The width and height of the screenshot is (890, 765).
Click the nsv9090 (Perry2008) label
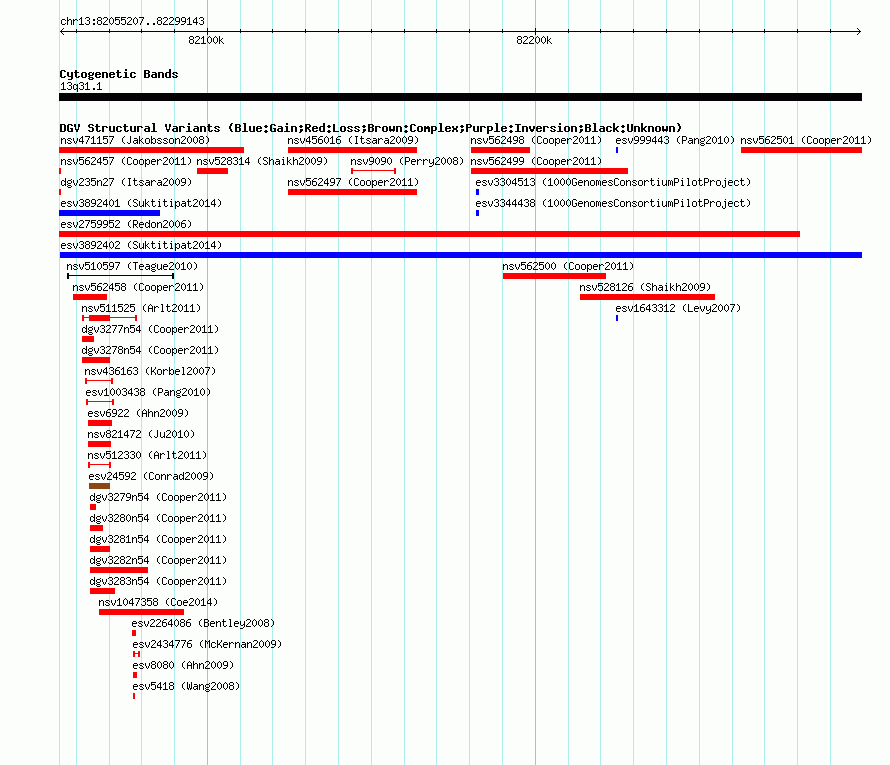click(407, 161)
